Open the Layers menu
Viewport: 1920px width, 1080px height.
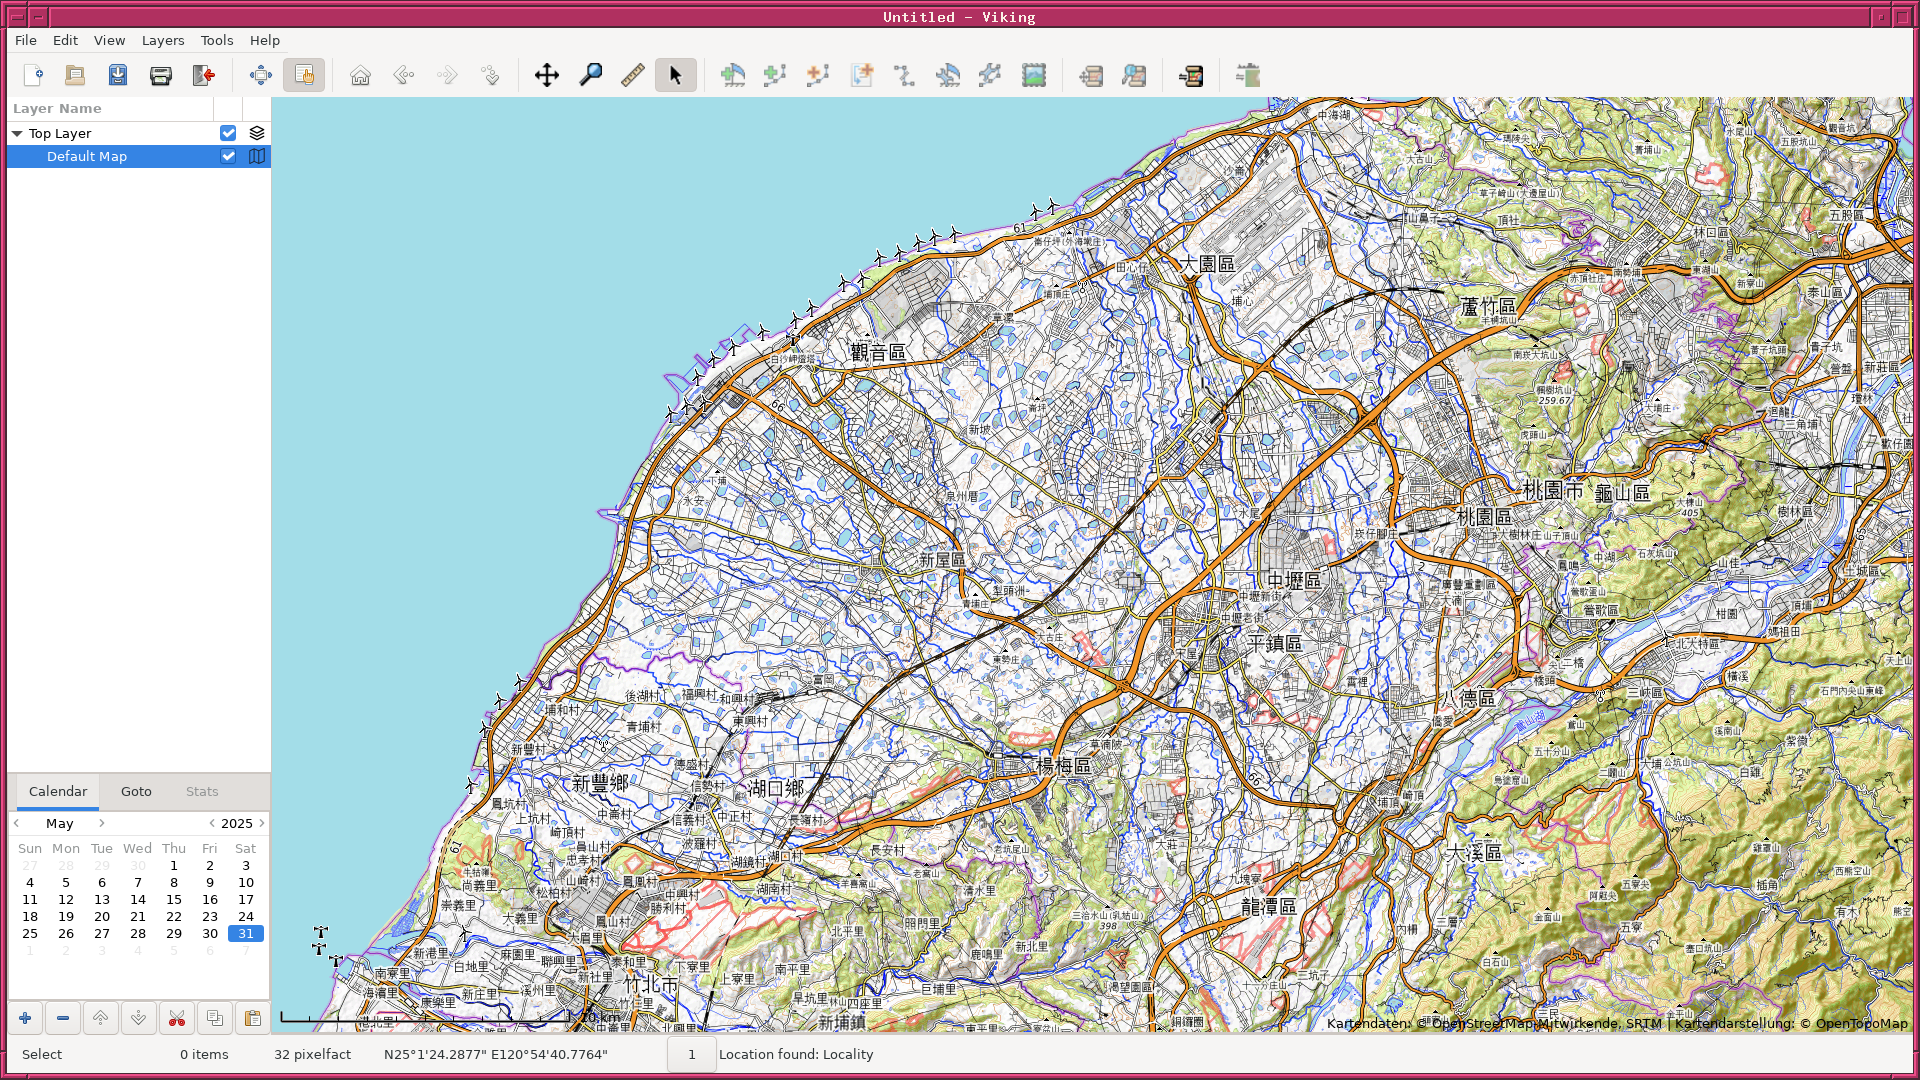tap(162, 40)
